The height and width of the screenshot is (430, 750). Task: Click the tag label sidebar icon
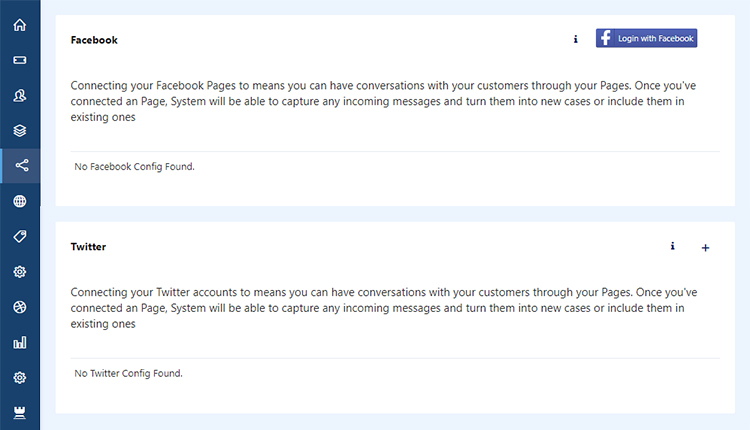[20, 236]
